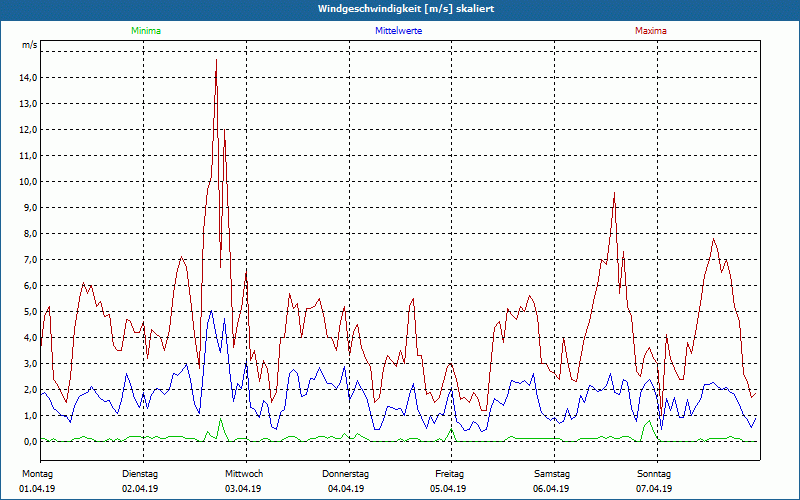Select the 04.04.19 date label
Viewport: 800px width, 500px height.
(346, 489)
